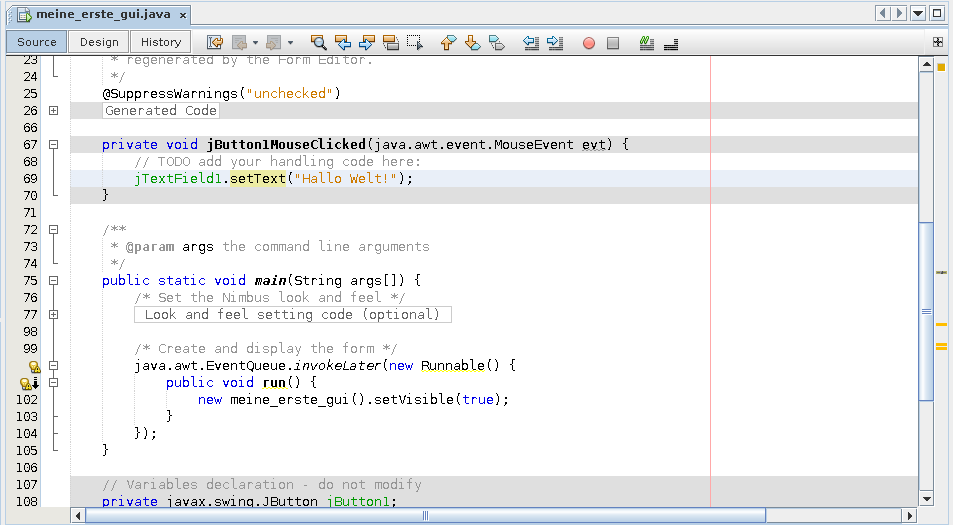Jump to previous find occurrence

(343, 42)
